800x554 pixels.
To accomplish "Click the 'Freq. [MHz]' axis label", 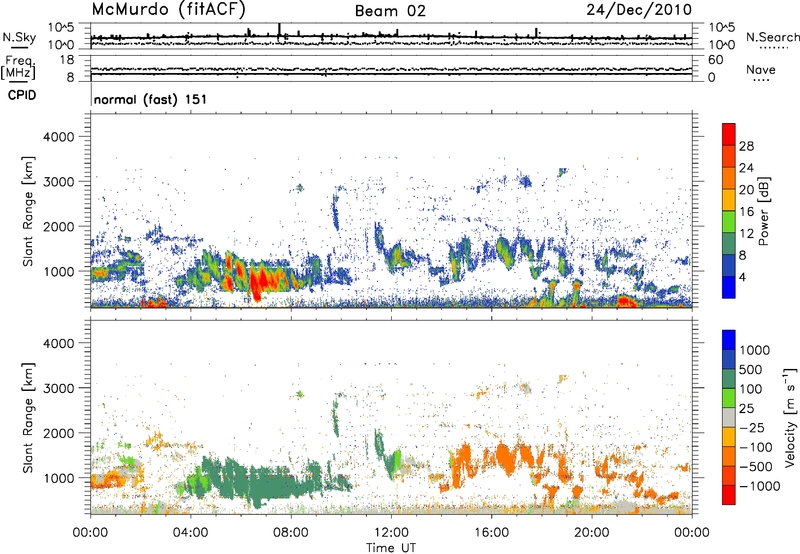I will point(18,68).
